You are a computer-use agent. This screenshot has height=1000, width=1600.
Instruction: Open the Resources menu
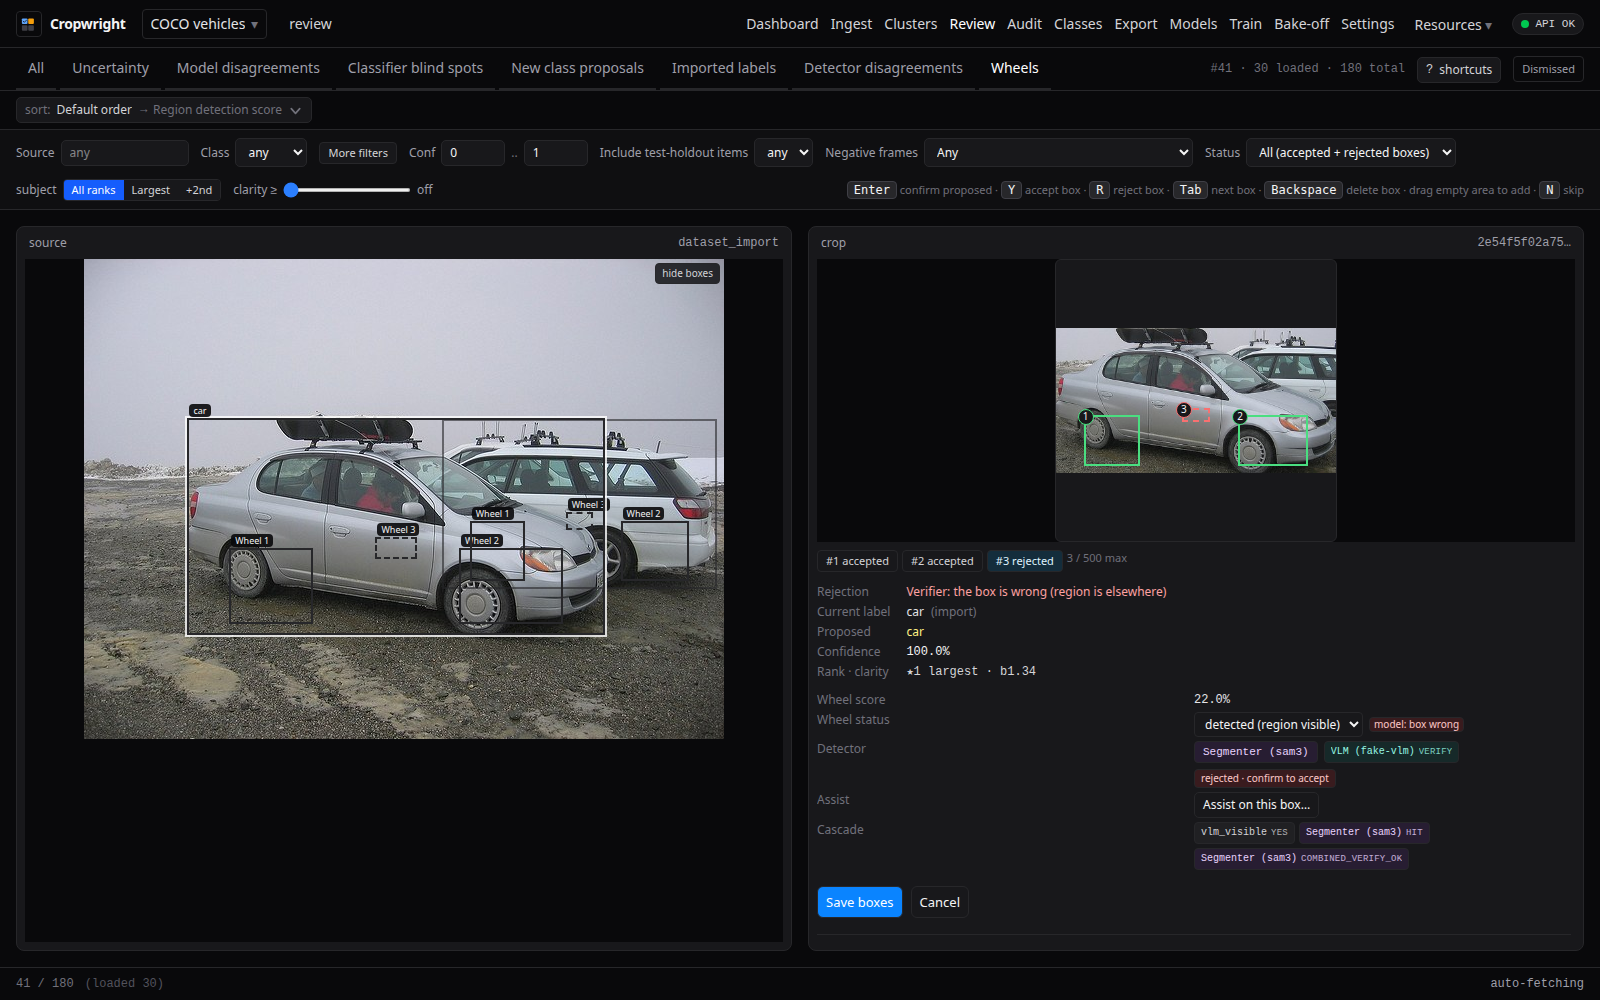1453,25
